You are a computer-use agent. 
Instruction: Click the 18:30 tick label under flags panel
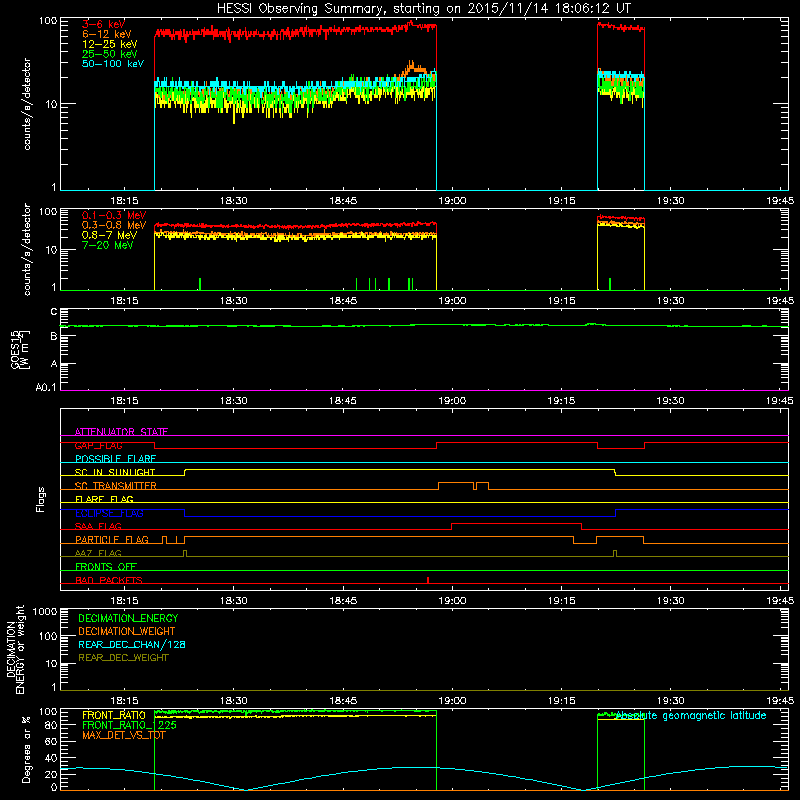[234, 601]
